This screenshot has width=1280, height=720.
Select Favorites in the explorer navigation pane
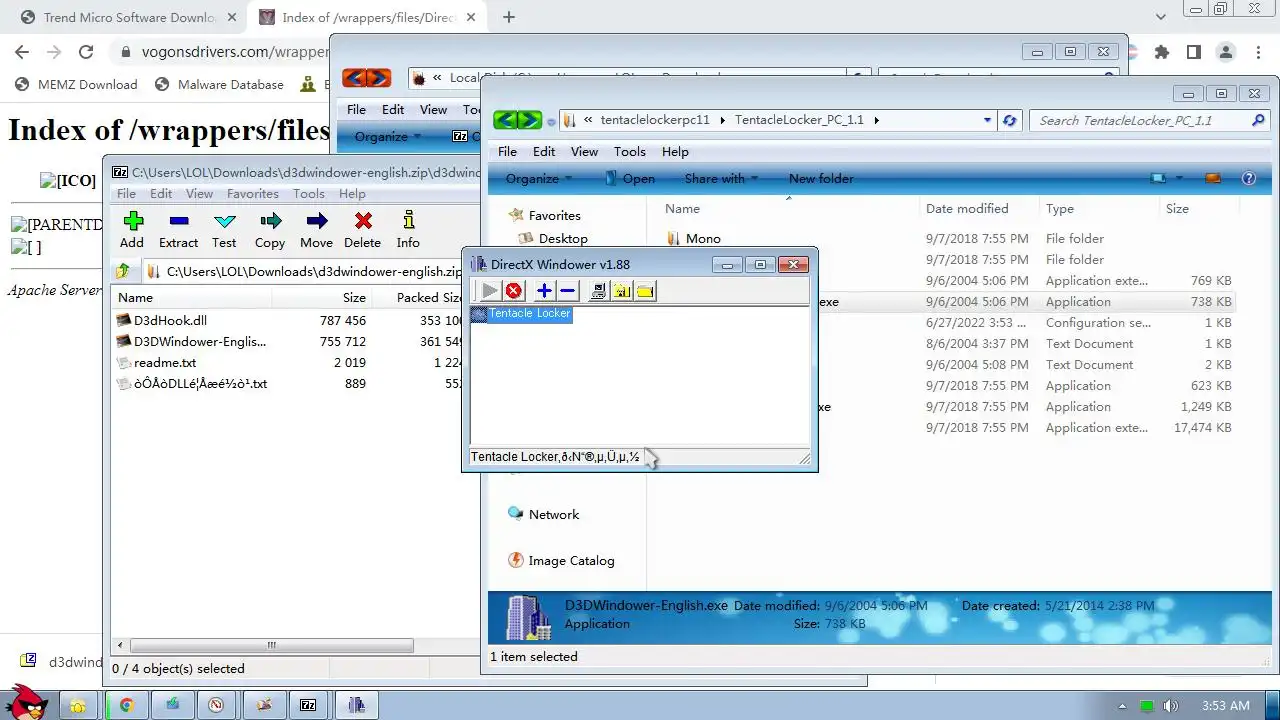pos(554,216)
